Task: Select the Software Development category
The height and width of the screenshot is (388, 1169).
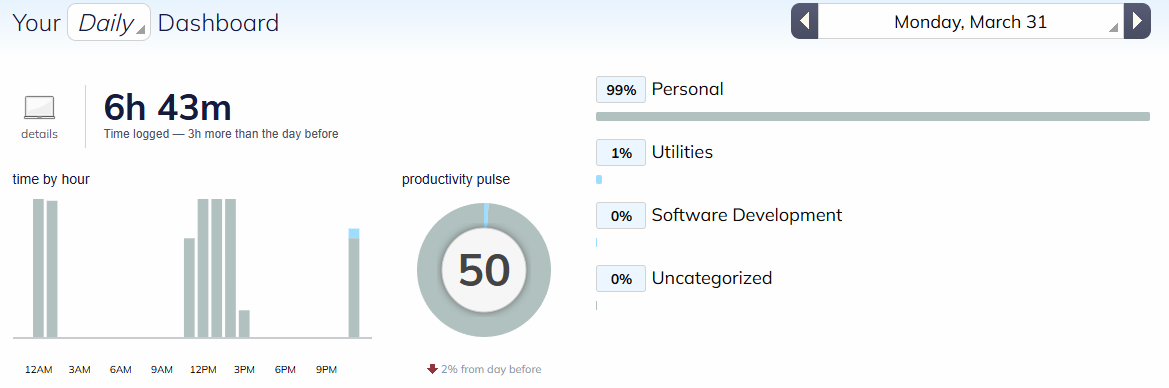Action: pyautogui.click(x=747, y=215)
